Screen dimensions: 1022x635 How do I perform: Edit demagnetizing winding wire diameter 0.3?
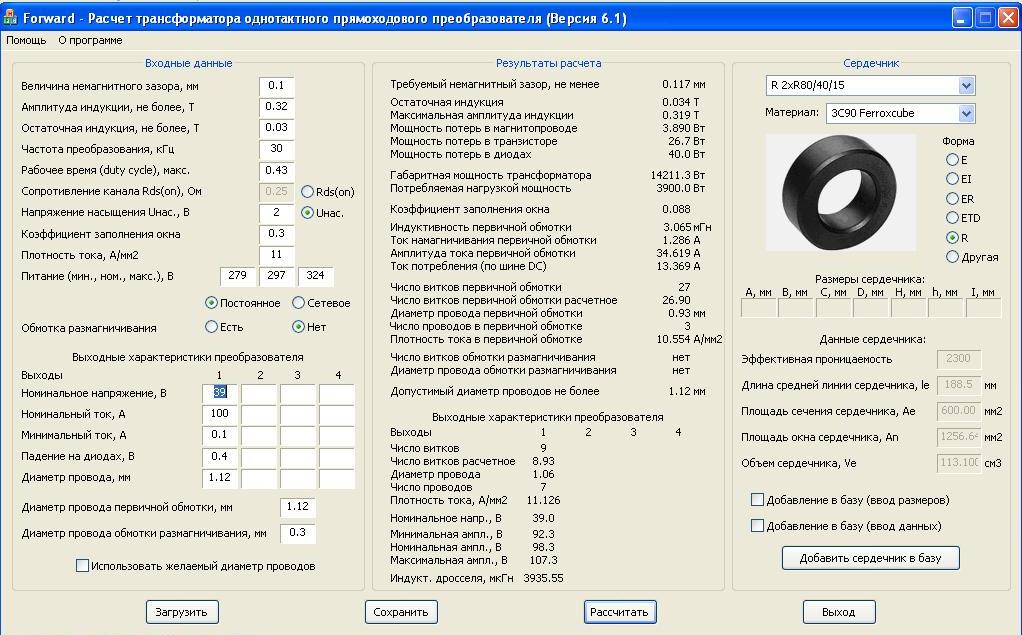pos(298,533)
